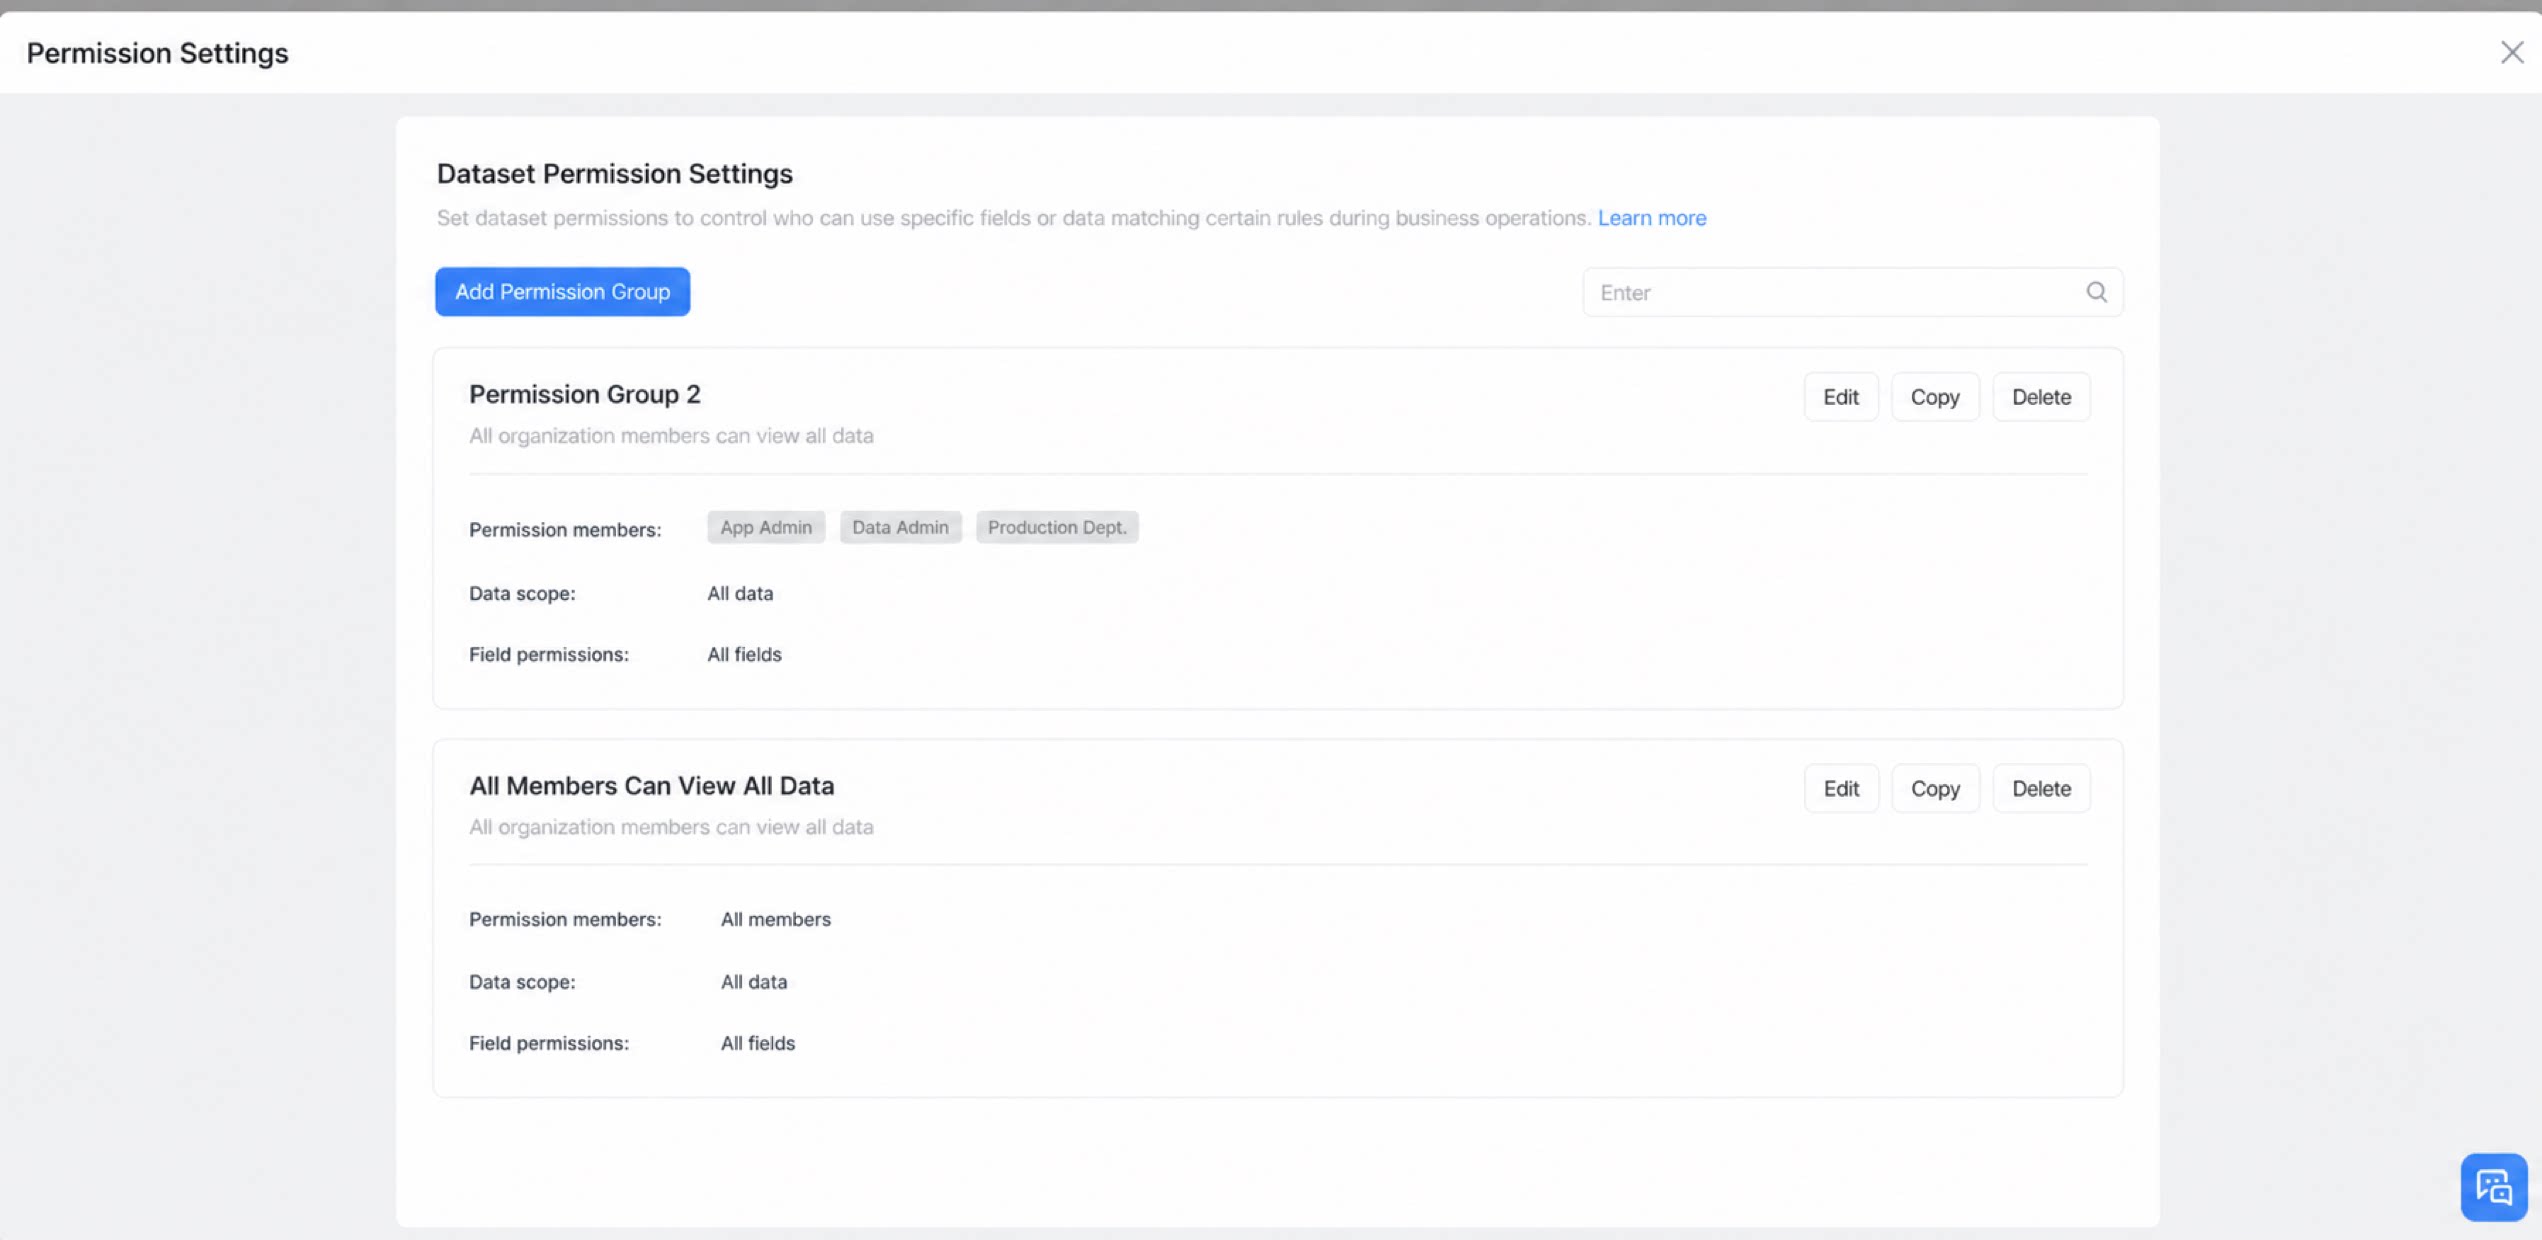Screen dimensions: 2542x1240
Task: Edit All Members Can View All Data group
Action: [1840, 788]
